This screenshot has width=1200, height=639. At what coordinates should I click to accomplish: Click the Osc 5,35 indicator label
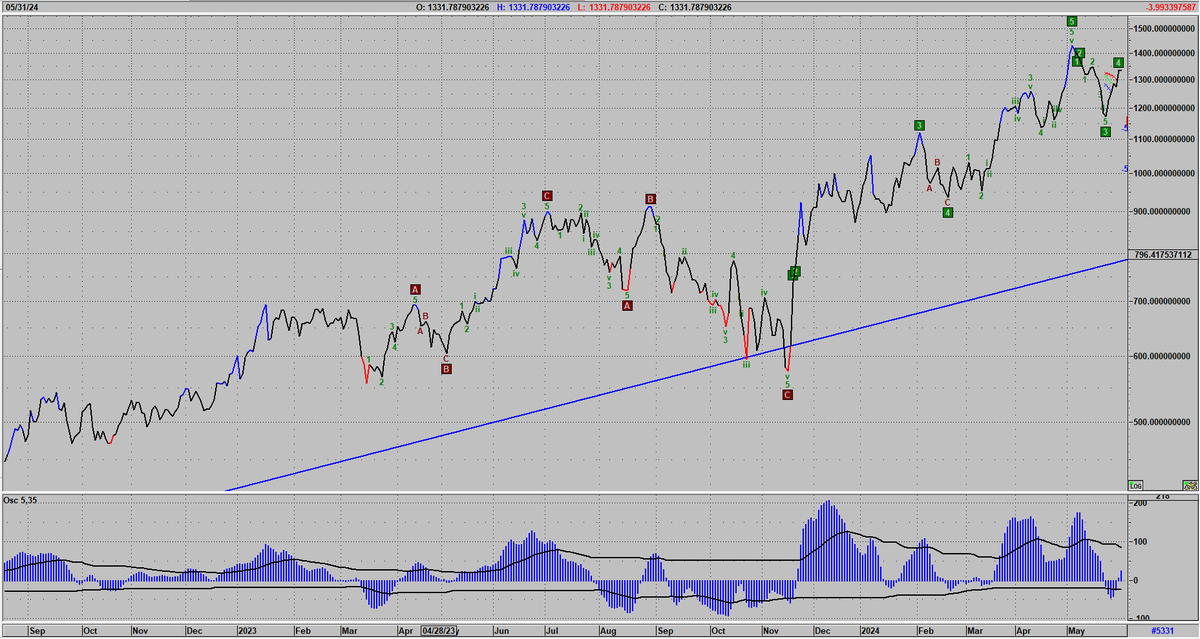19,501
